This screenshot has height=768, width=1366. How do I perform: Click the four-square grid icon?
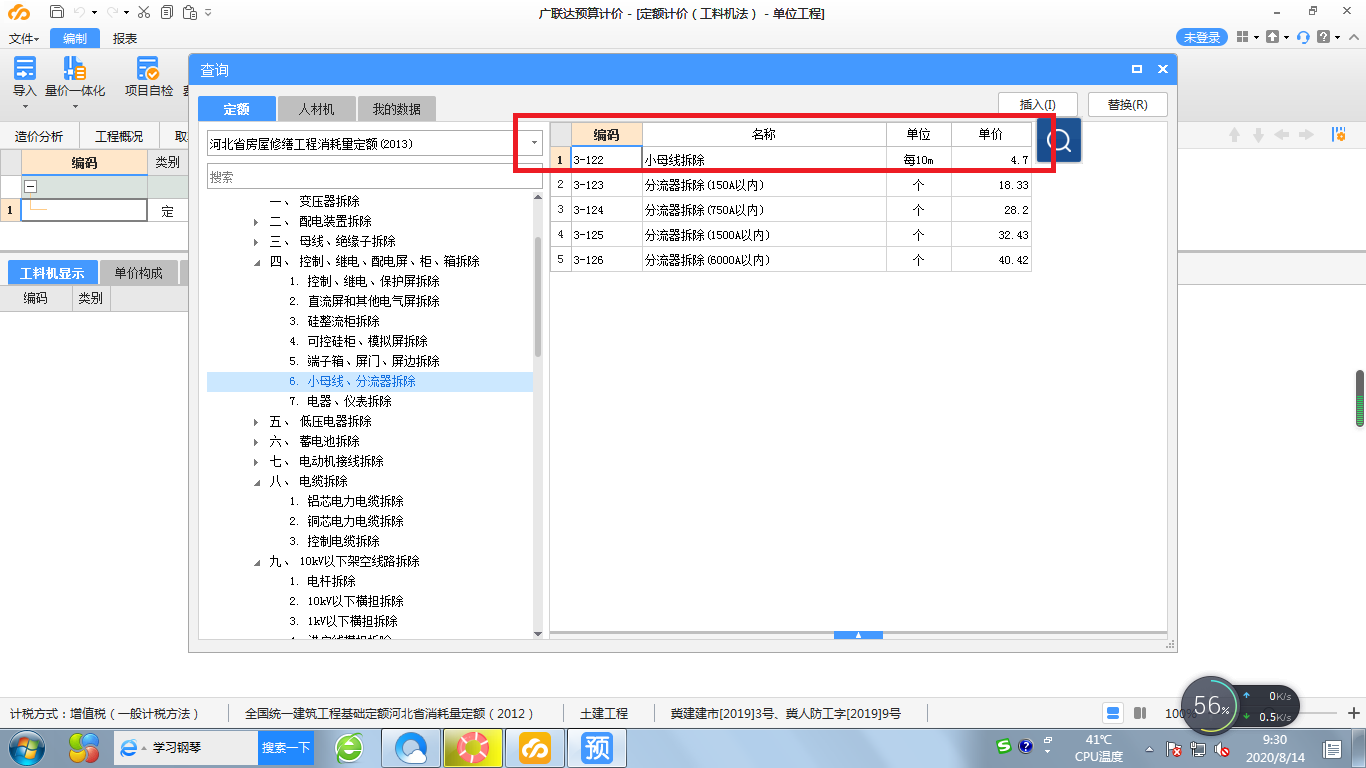tap(1242, 37)
